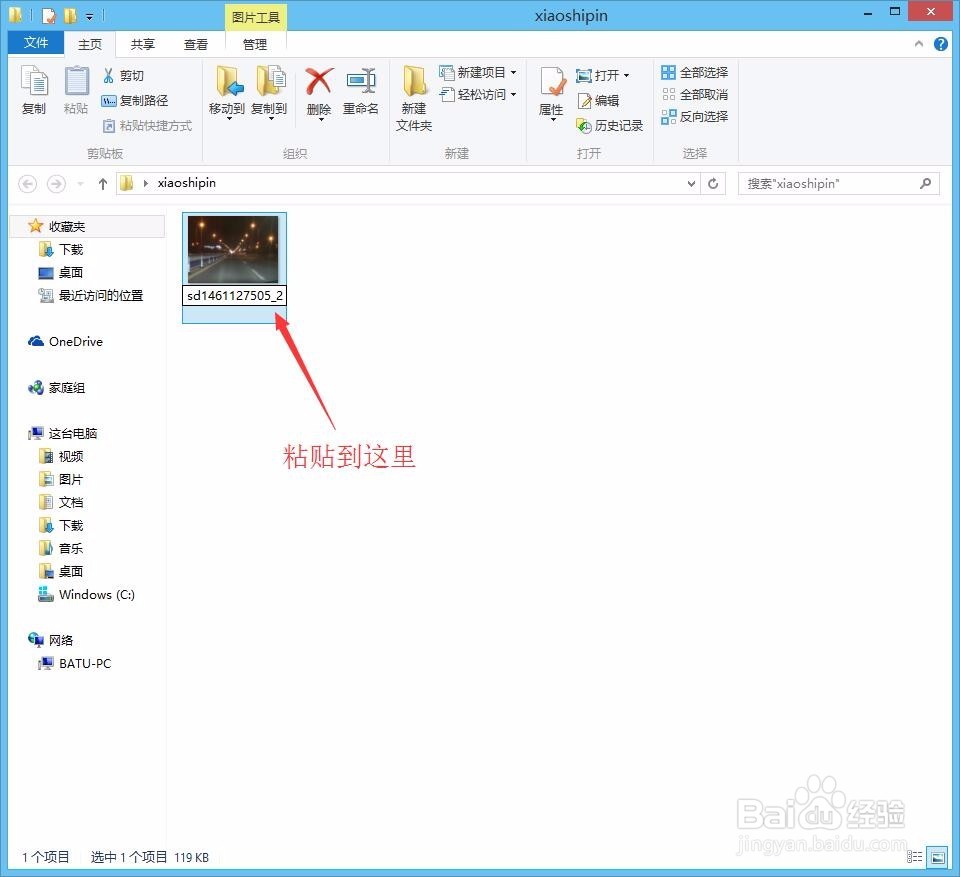Click the quick access new folder icon

point(70,15)
